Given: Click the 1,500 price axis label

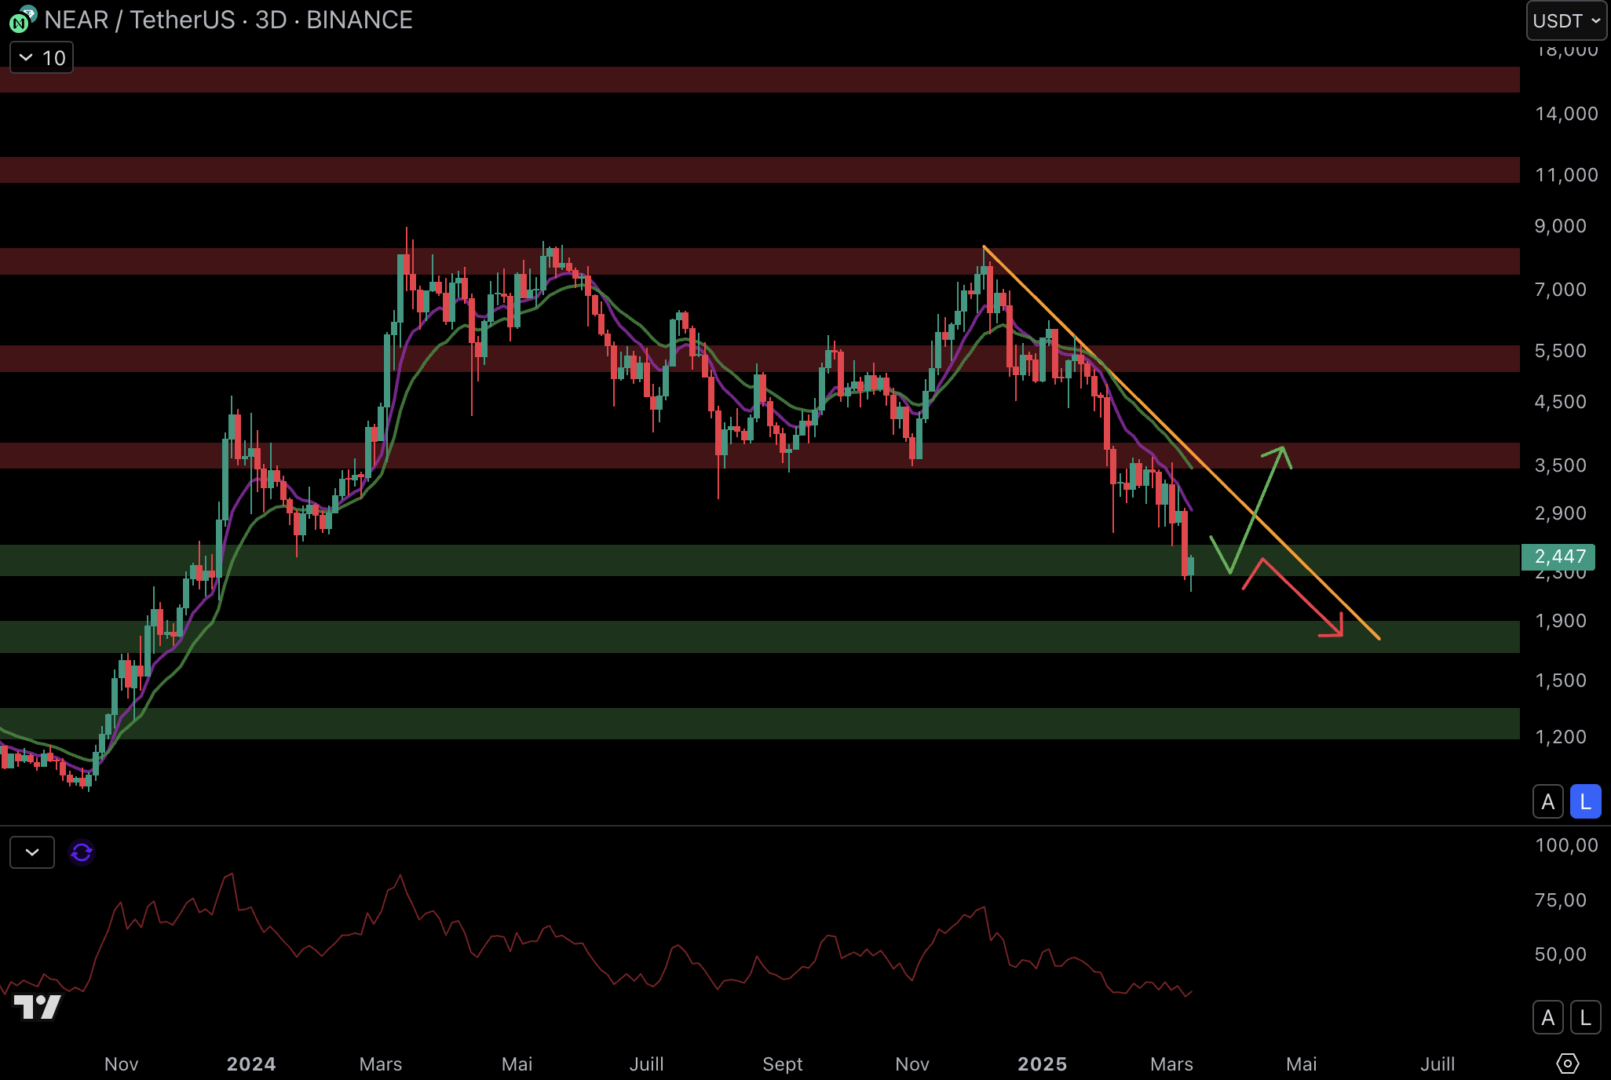Looking at the screenshot, I should pyautogui.click(x=1560, y=680).
